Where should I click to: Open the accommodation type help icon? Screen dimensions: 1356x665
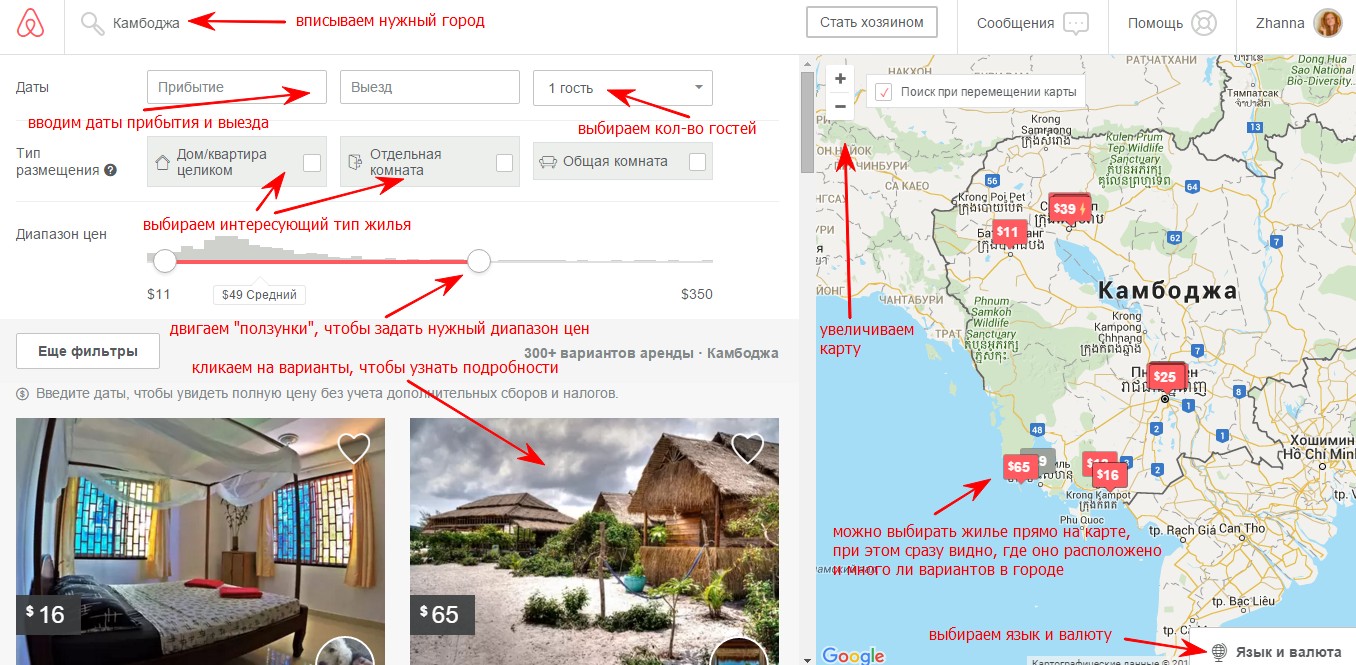[111, 171]
